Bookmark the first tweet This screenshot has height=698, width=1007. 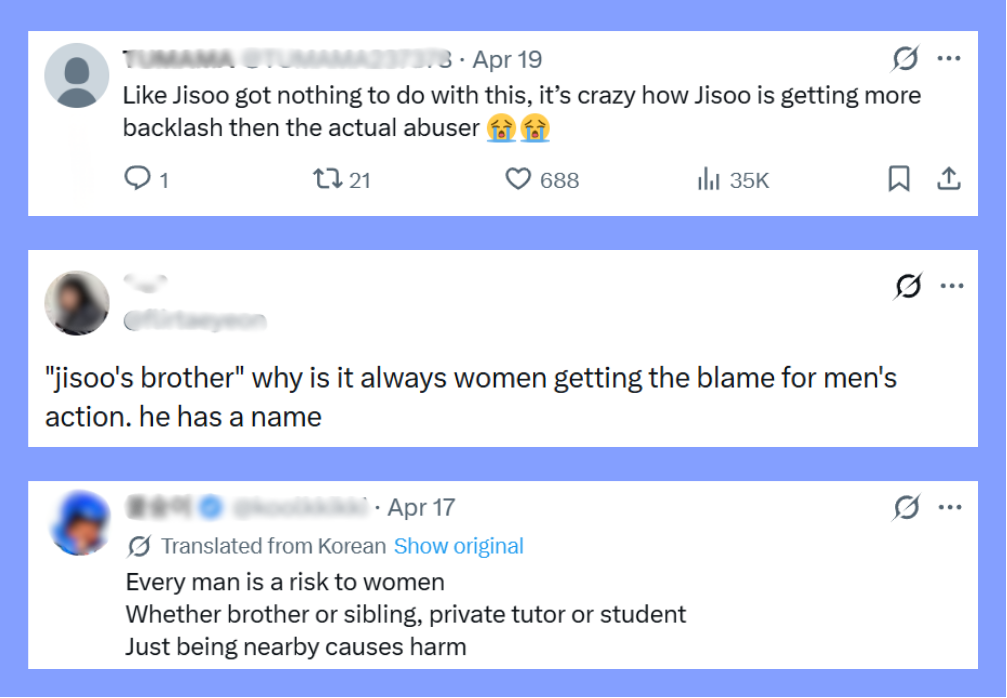click(x=899, y=179)
